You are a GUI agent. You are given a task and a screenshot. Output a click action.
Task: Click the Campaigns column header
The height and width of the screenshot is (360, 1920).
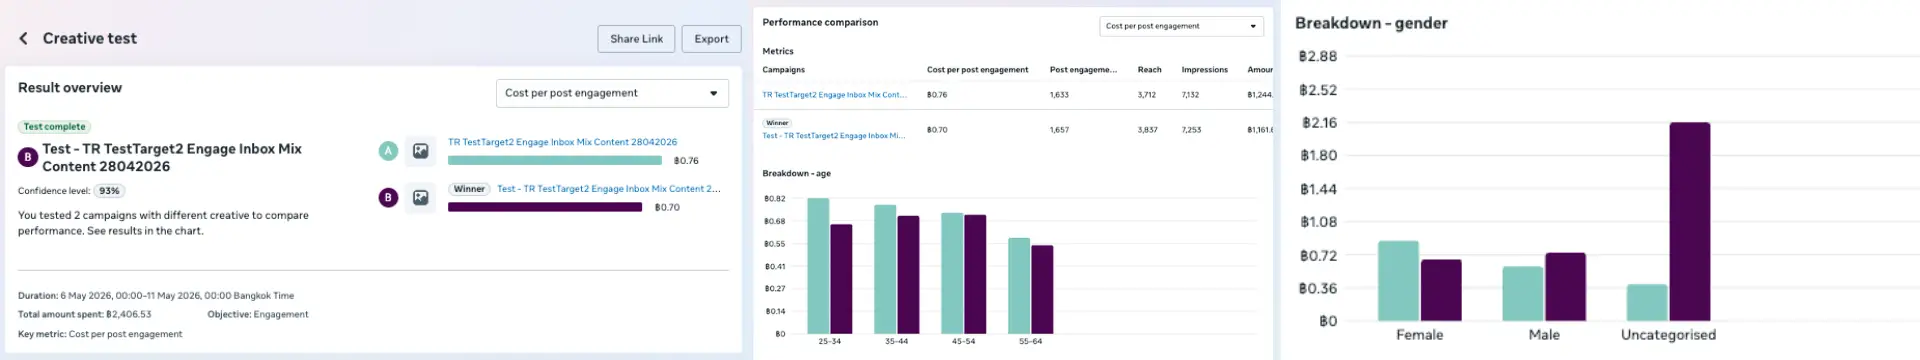pos(783,70)
